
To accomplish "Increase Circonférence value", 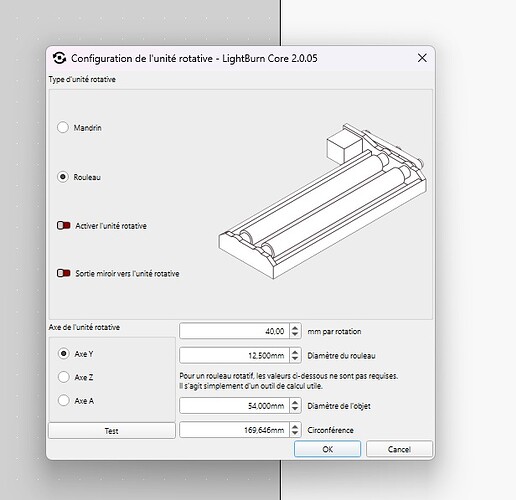I will [295, 426].
